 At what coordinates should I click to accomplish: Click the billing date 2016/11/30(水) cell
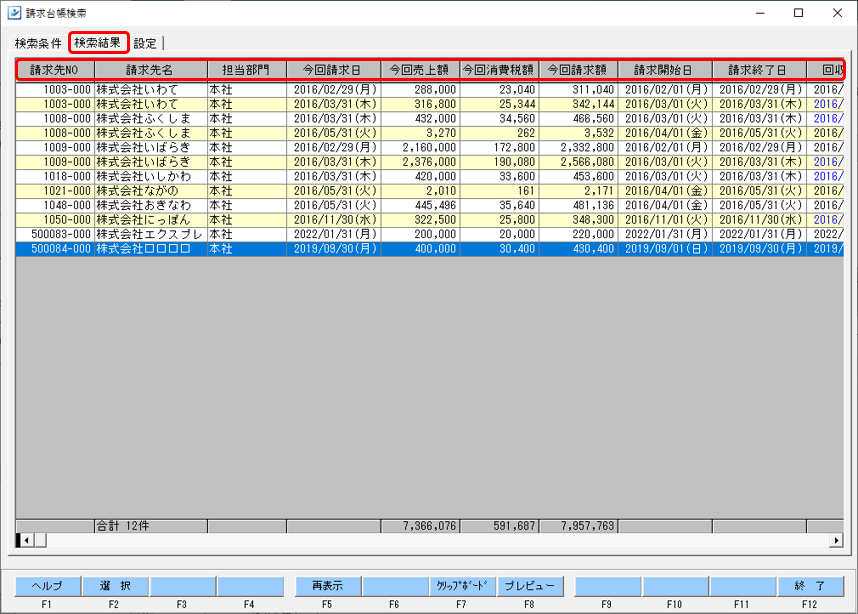click(x=333, y=220)
